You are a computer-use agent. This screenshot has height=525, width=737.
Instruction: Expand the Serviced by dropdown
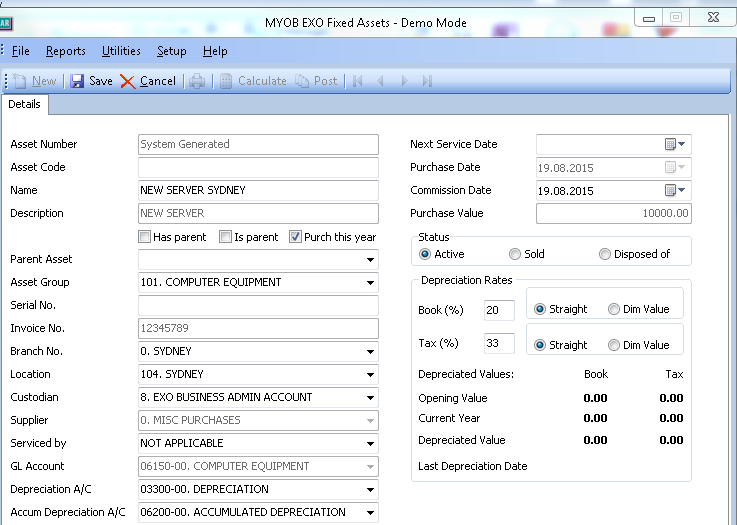[370, 444]
